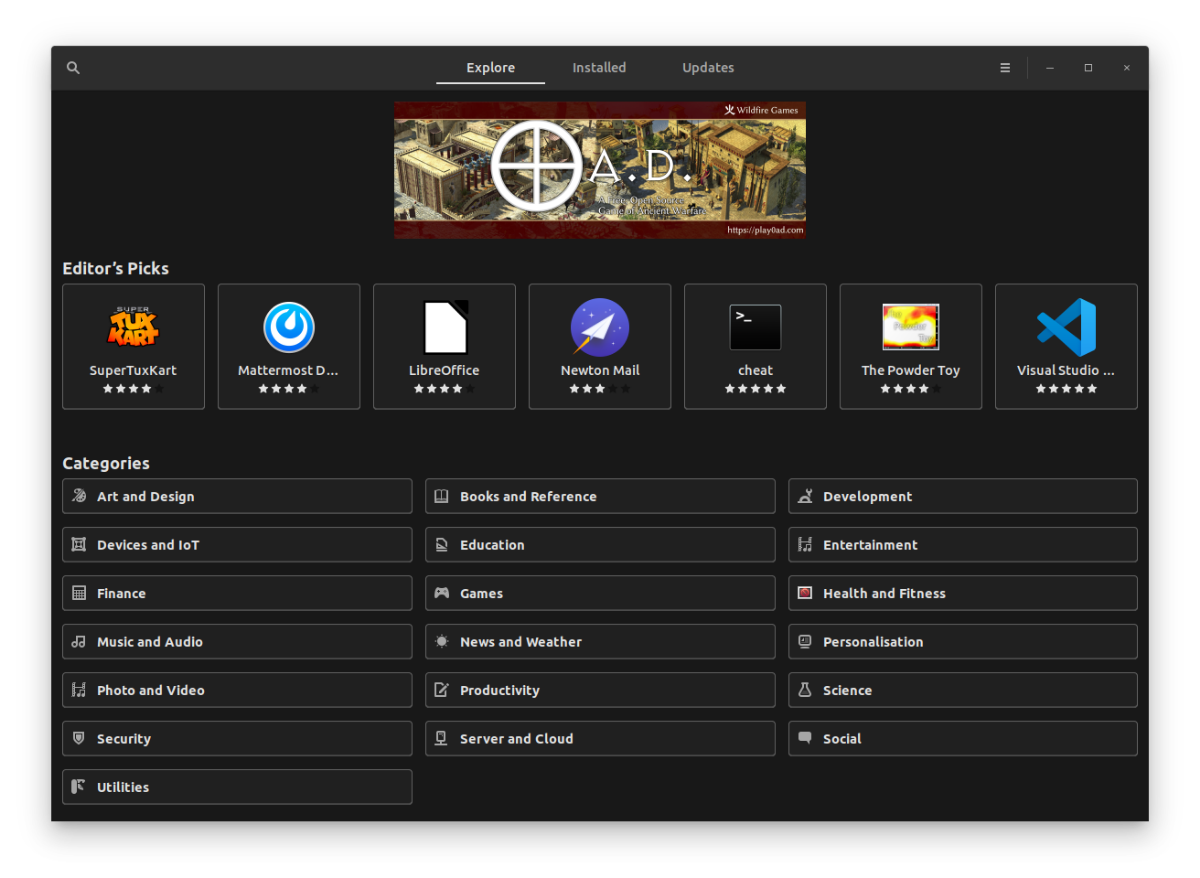Viewport: 1200px width, 878px height.
Task: Switch to the Installed tab
Action: tap(599, 68)
